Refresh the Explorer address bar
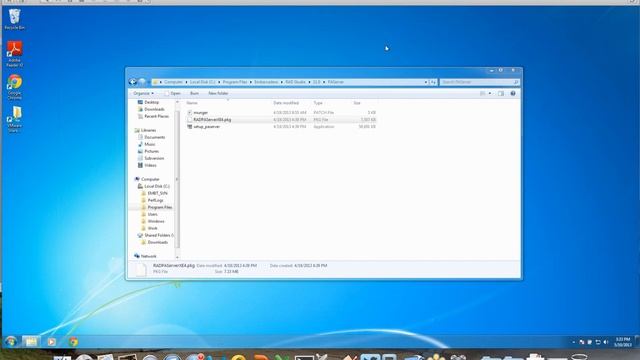This screenshot has width=640, height=360. pos(433,82)
